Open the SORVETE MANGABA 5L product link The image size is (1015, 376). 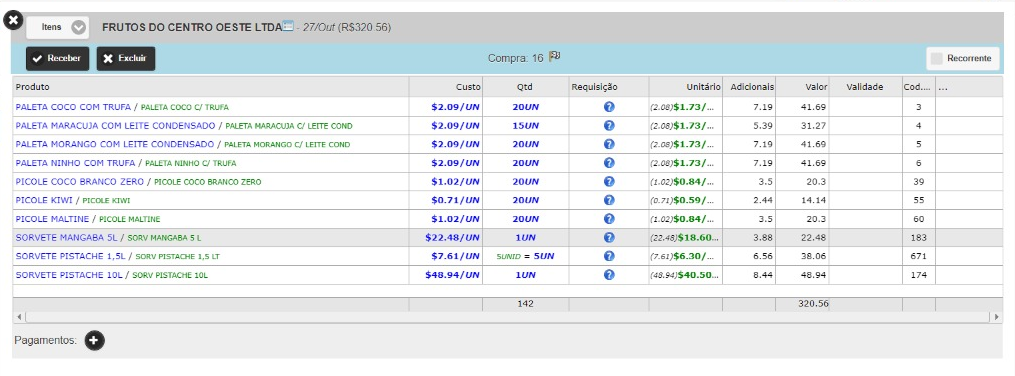[67, 238]
